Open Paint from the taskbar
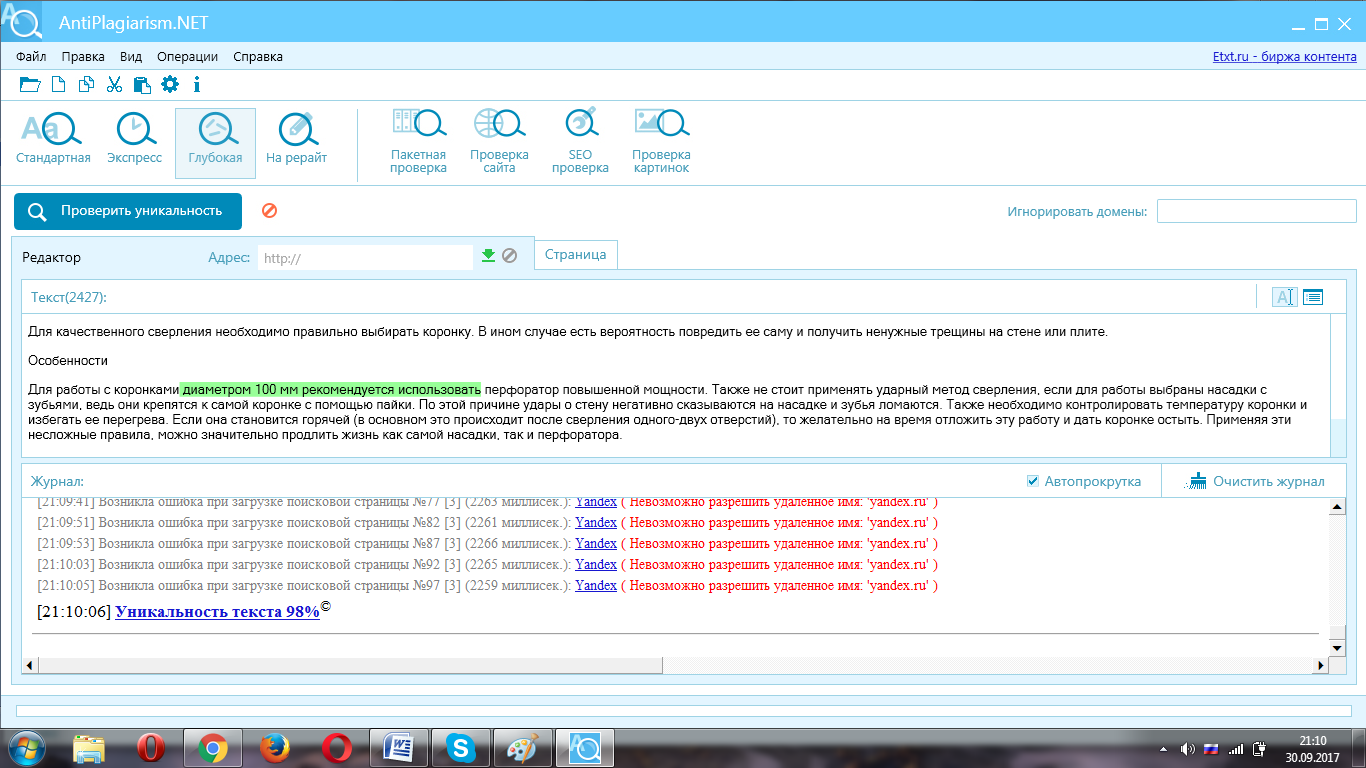 [522, 748]
